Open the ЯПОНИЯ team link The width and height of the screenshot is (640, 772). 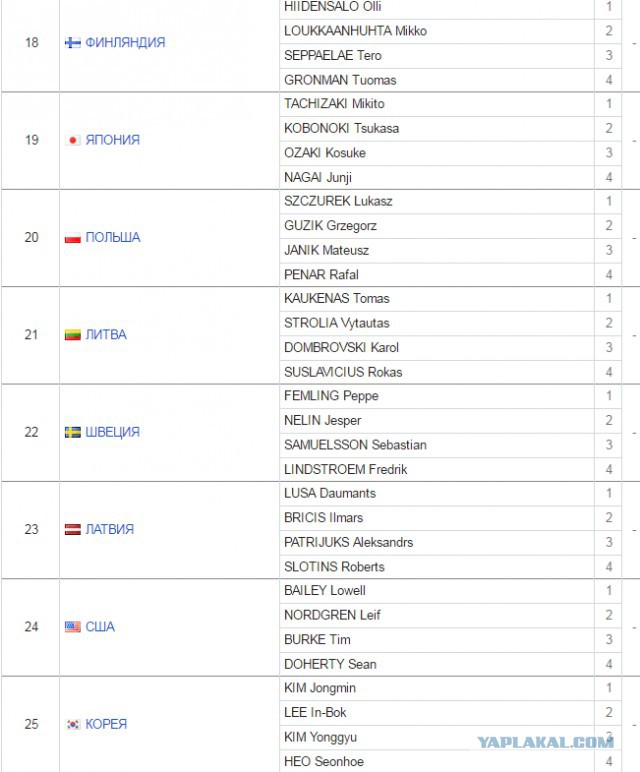click(x=113, y=140)
